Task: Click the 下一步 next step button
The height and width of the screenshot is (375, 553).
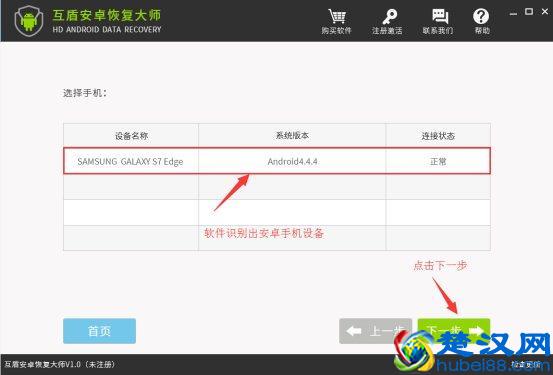Action: coord(454,331)
